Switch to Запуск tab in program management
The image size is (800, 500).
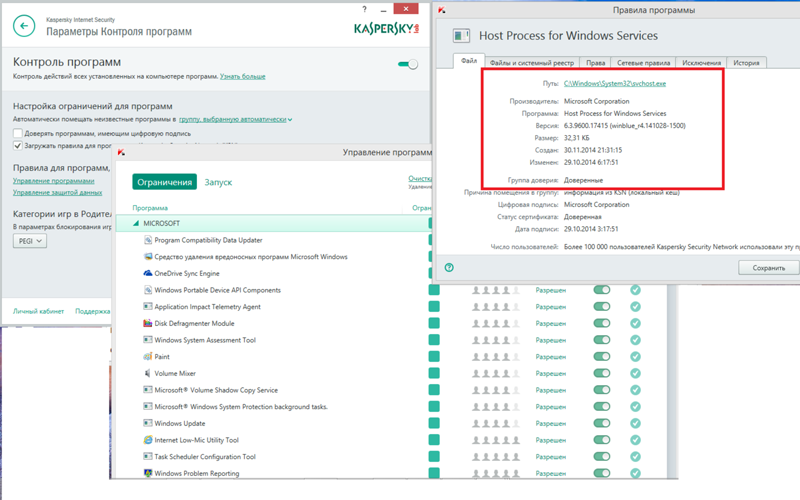(218, 182)
